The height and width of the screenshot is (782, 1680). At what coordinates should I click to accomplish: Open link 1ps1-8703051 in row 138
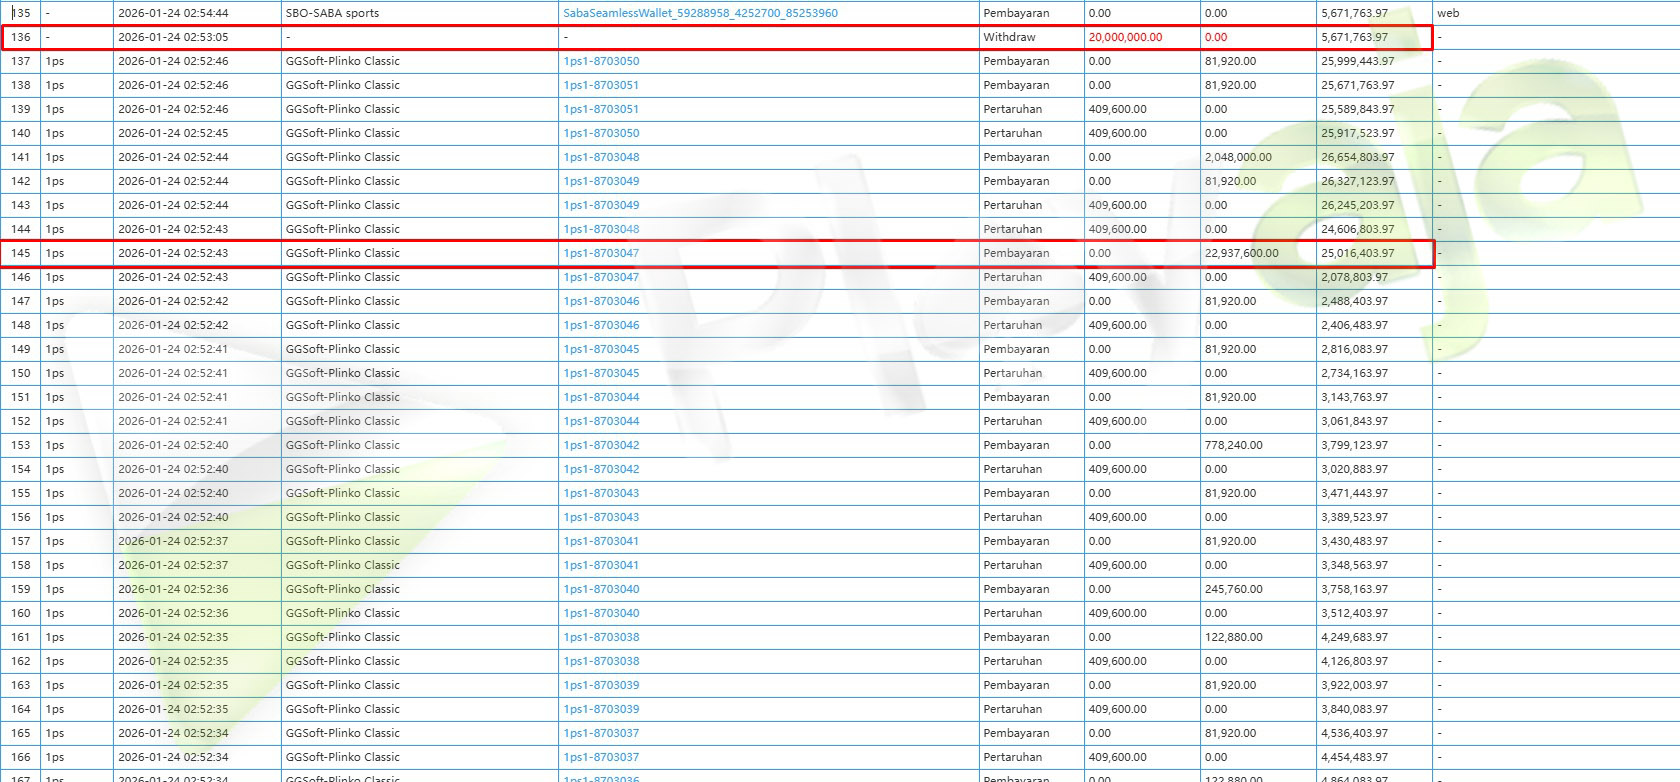point(601,85)
